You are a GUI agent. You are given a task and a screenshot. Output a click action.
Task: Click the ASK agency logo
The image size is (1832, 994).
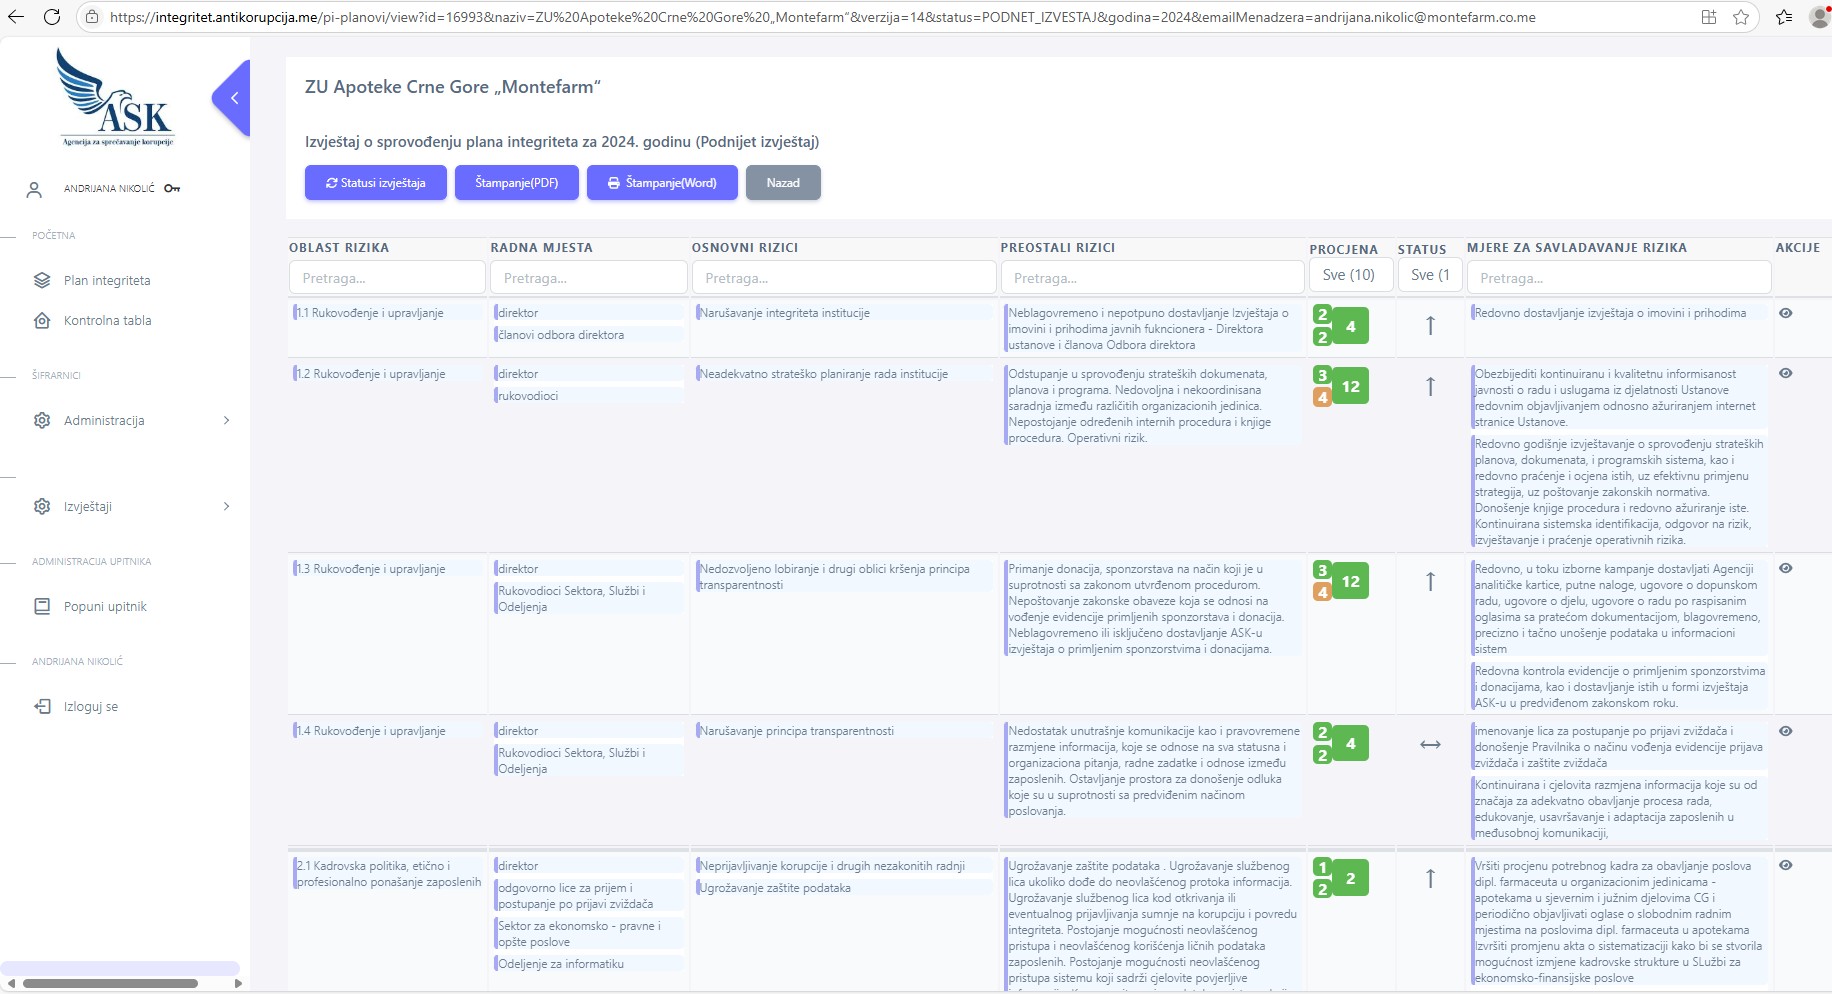(118, 97)
